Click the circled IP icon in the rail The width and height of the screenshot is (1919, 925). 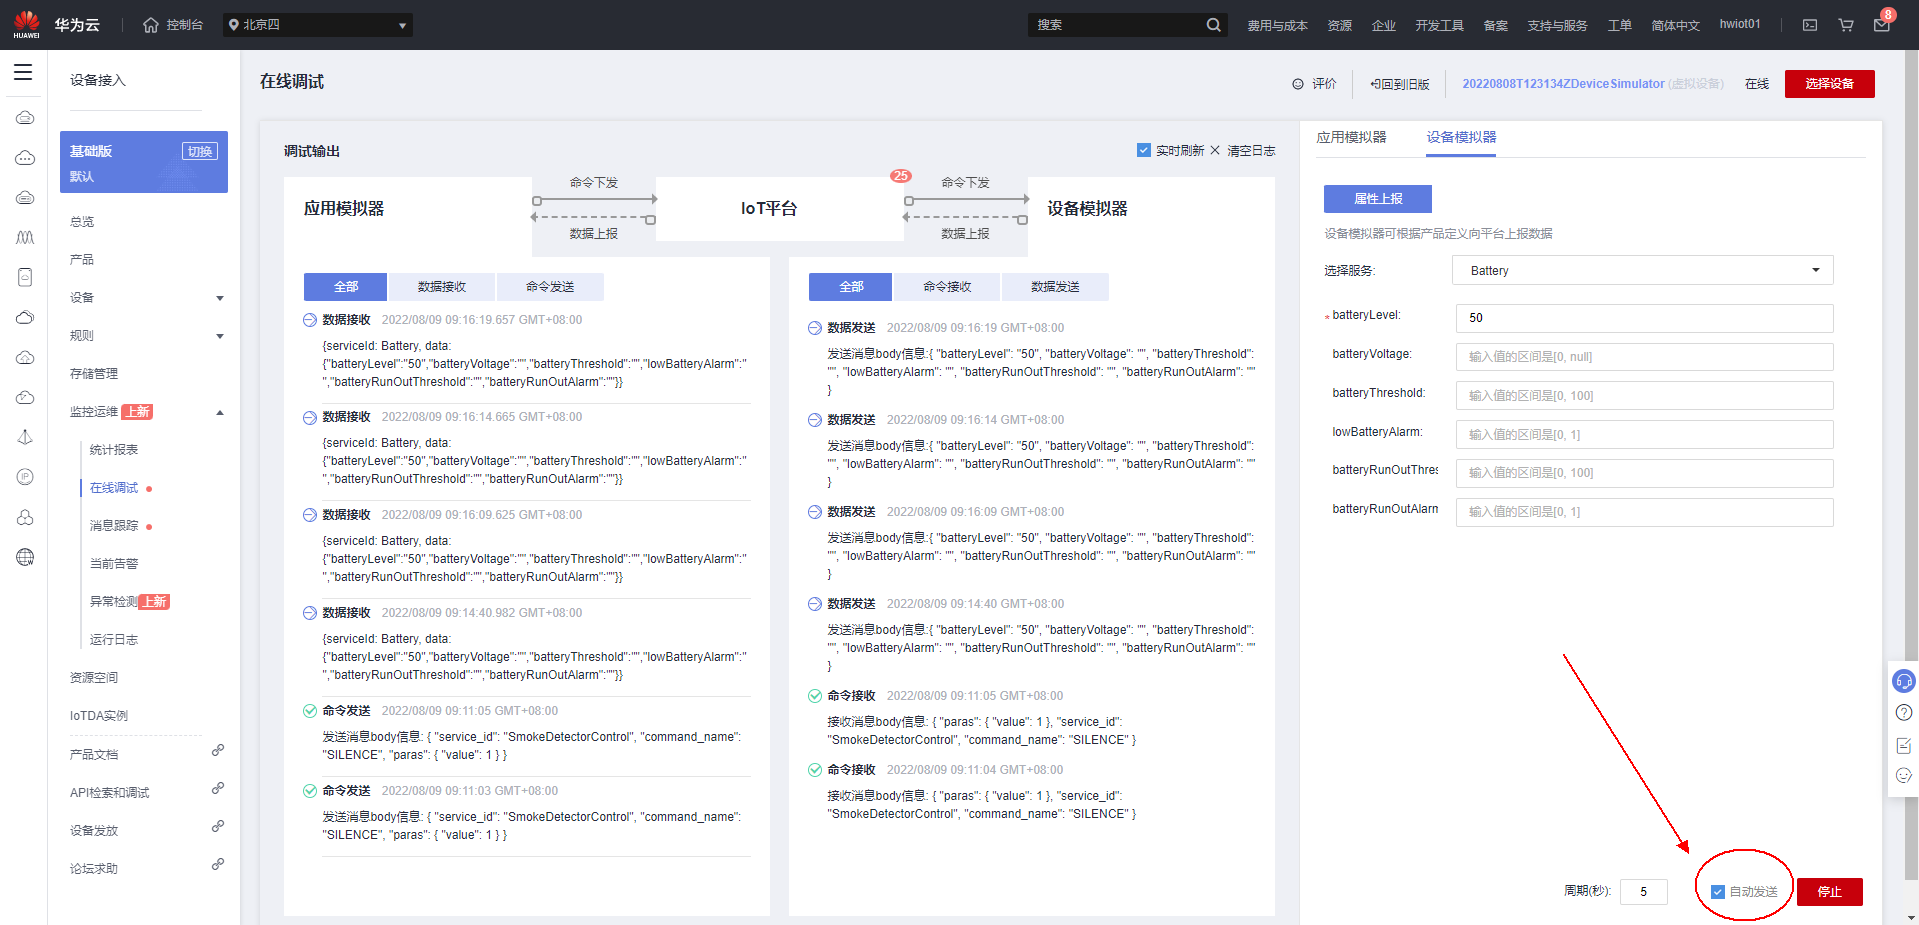click(x=25, y=477)
